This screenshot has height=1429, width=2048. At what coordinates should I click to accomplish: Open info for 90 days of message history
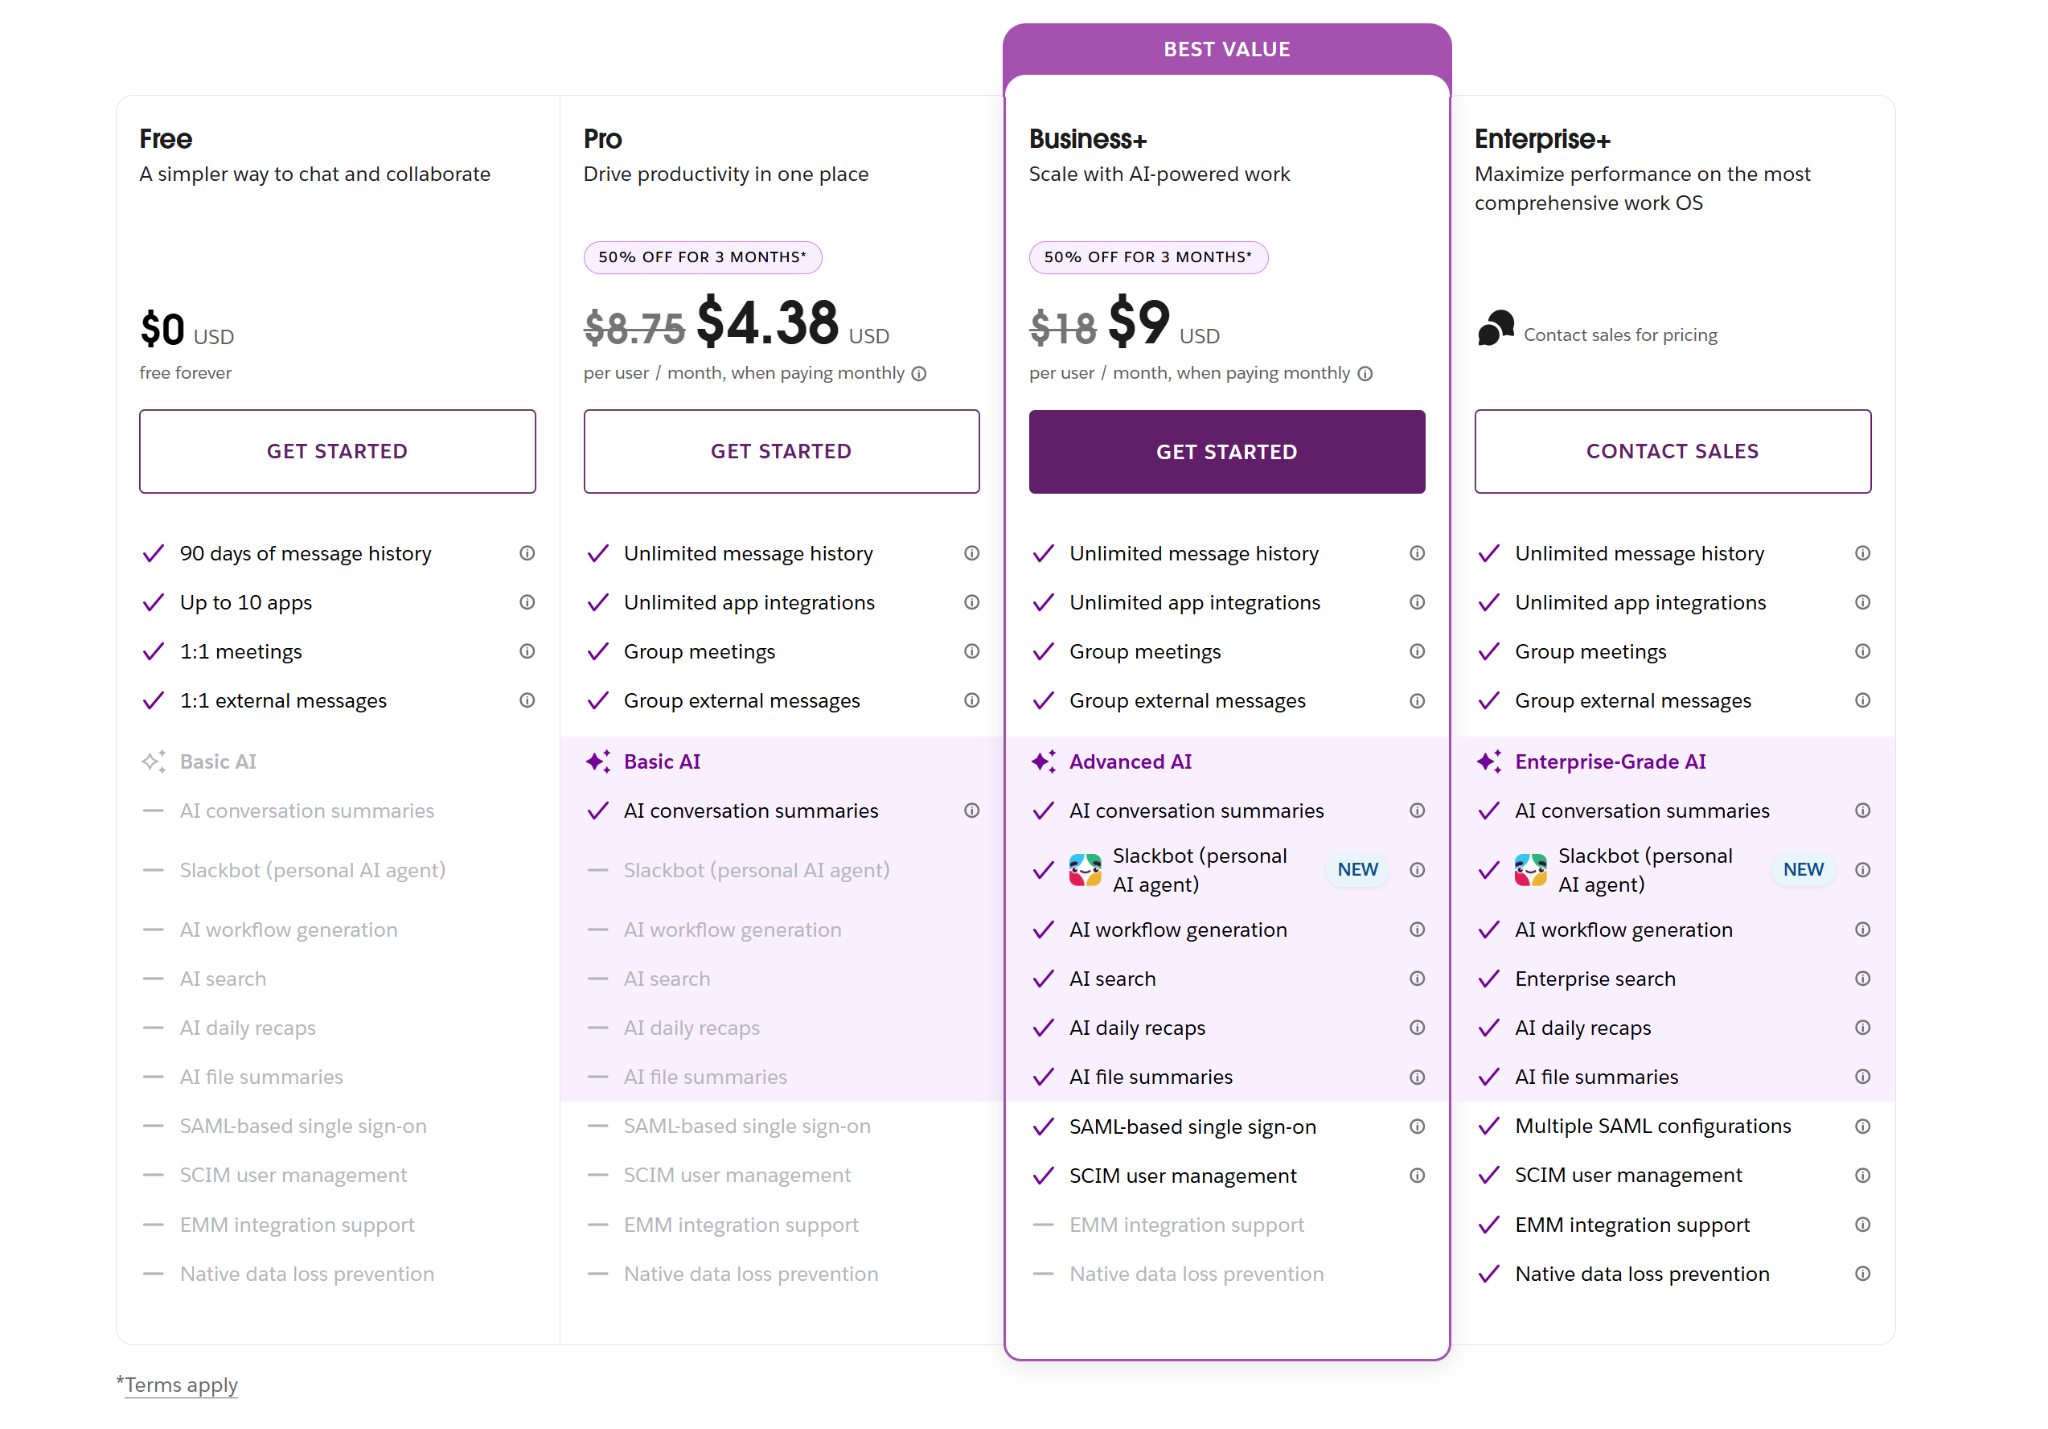coord(527,553)
